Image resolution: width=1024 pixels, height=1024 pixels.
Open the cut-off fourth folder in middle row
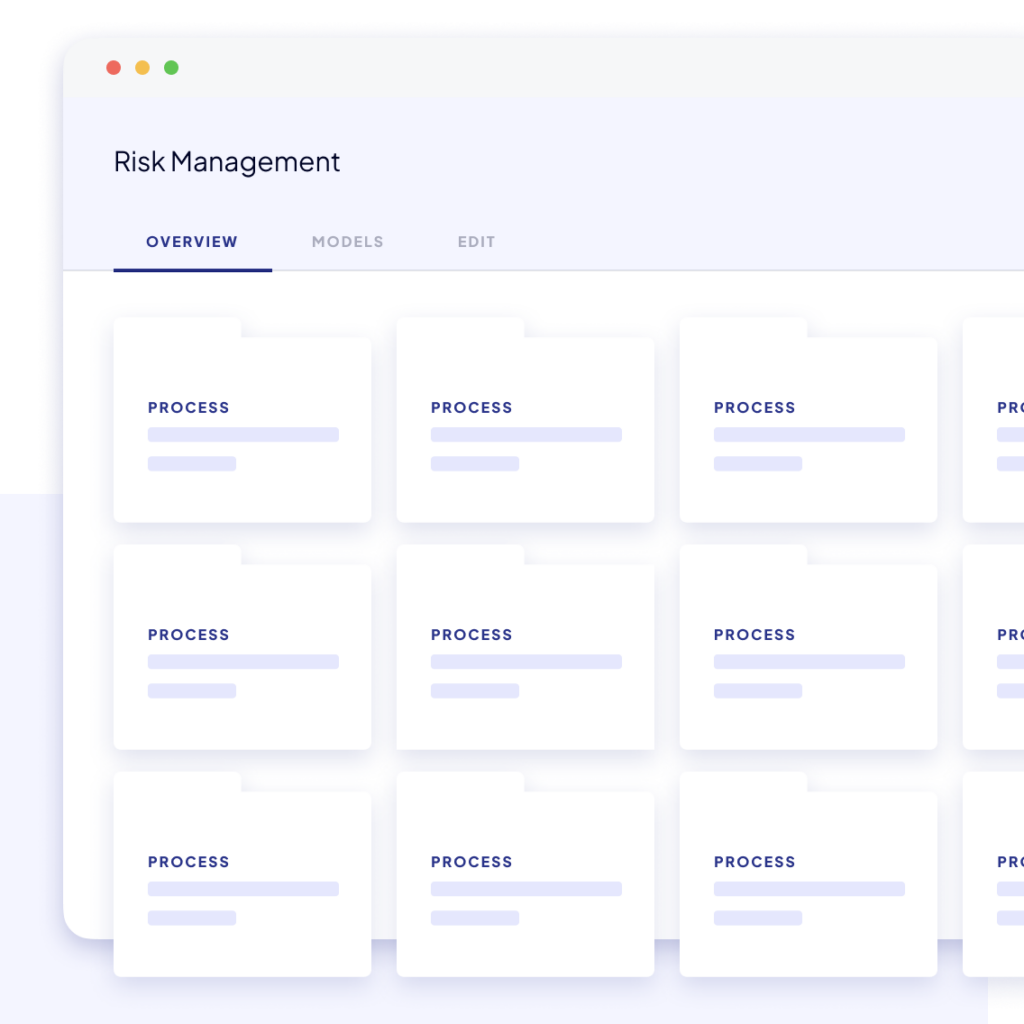pos(995,655)
